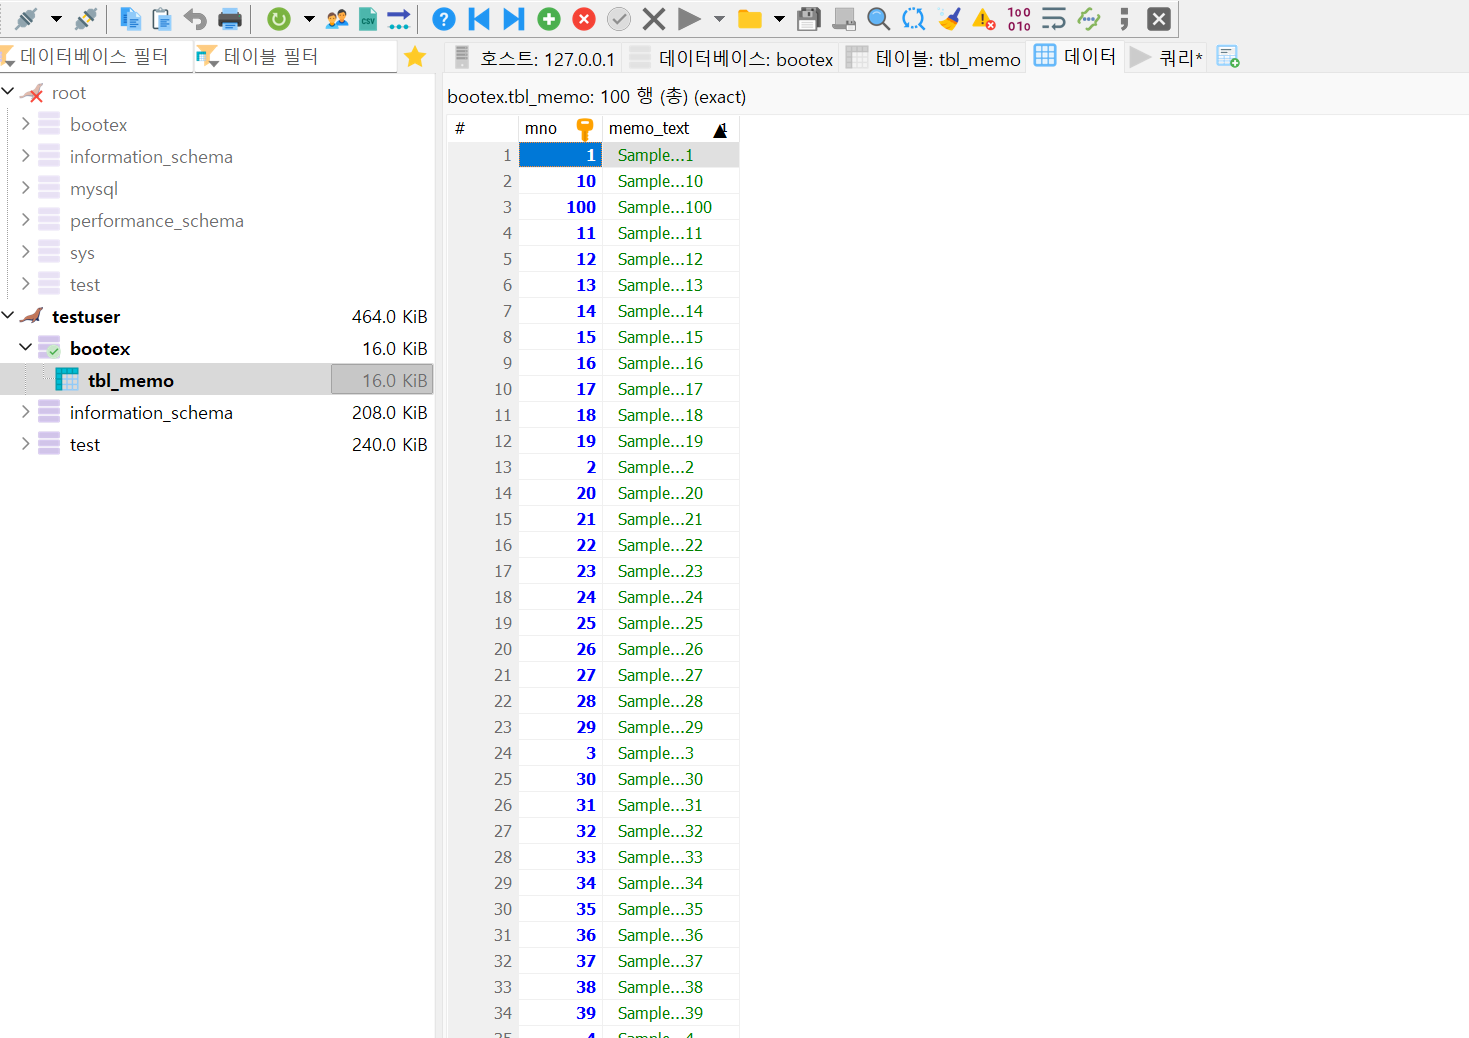Switch to the data grid tab
The width and height of the screenshot is (1469, 1038).
1075,56
